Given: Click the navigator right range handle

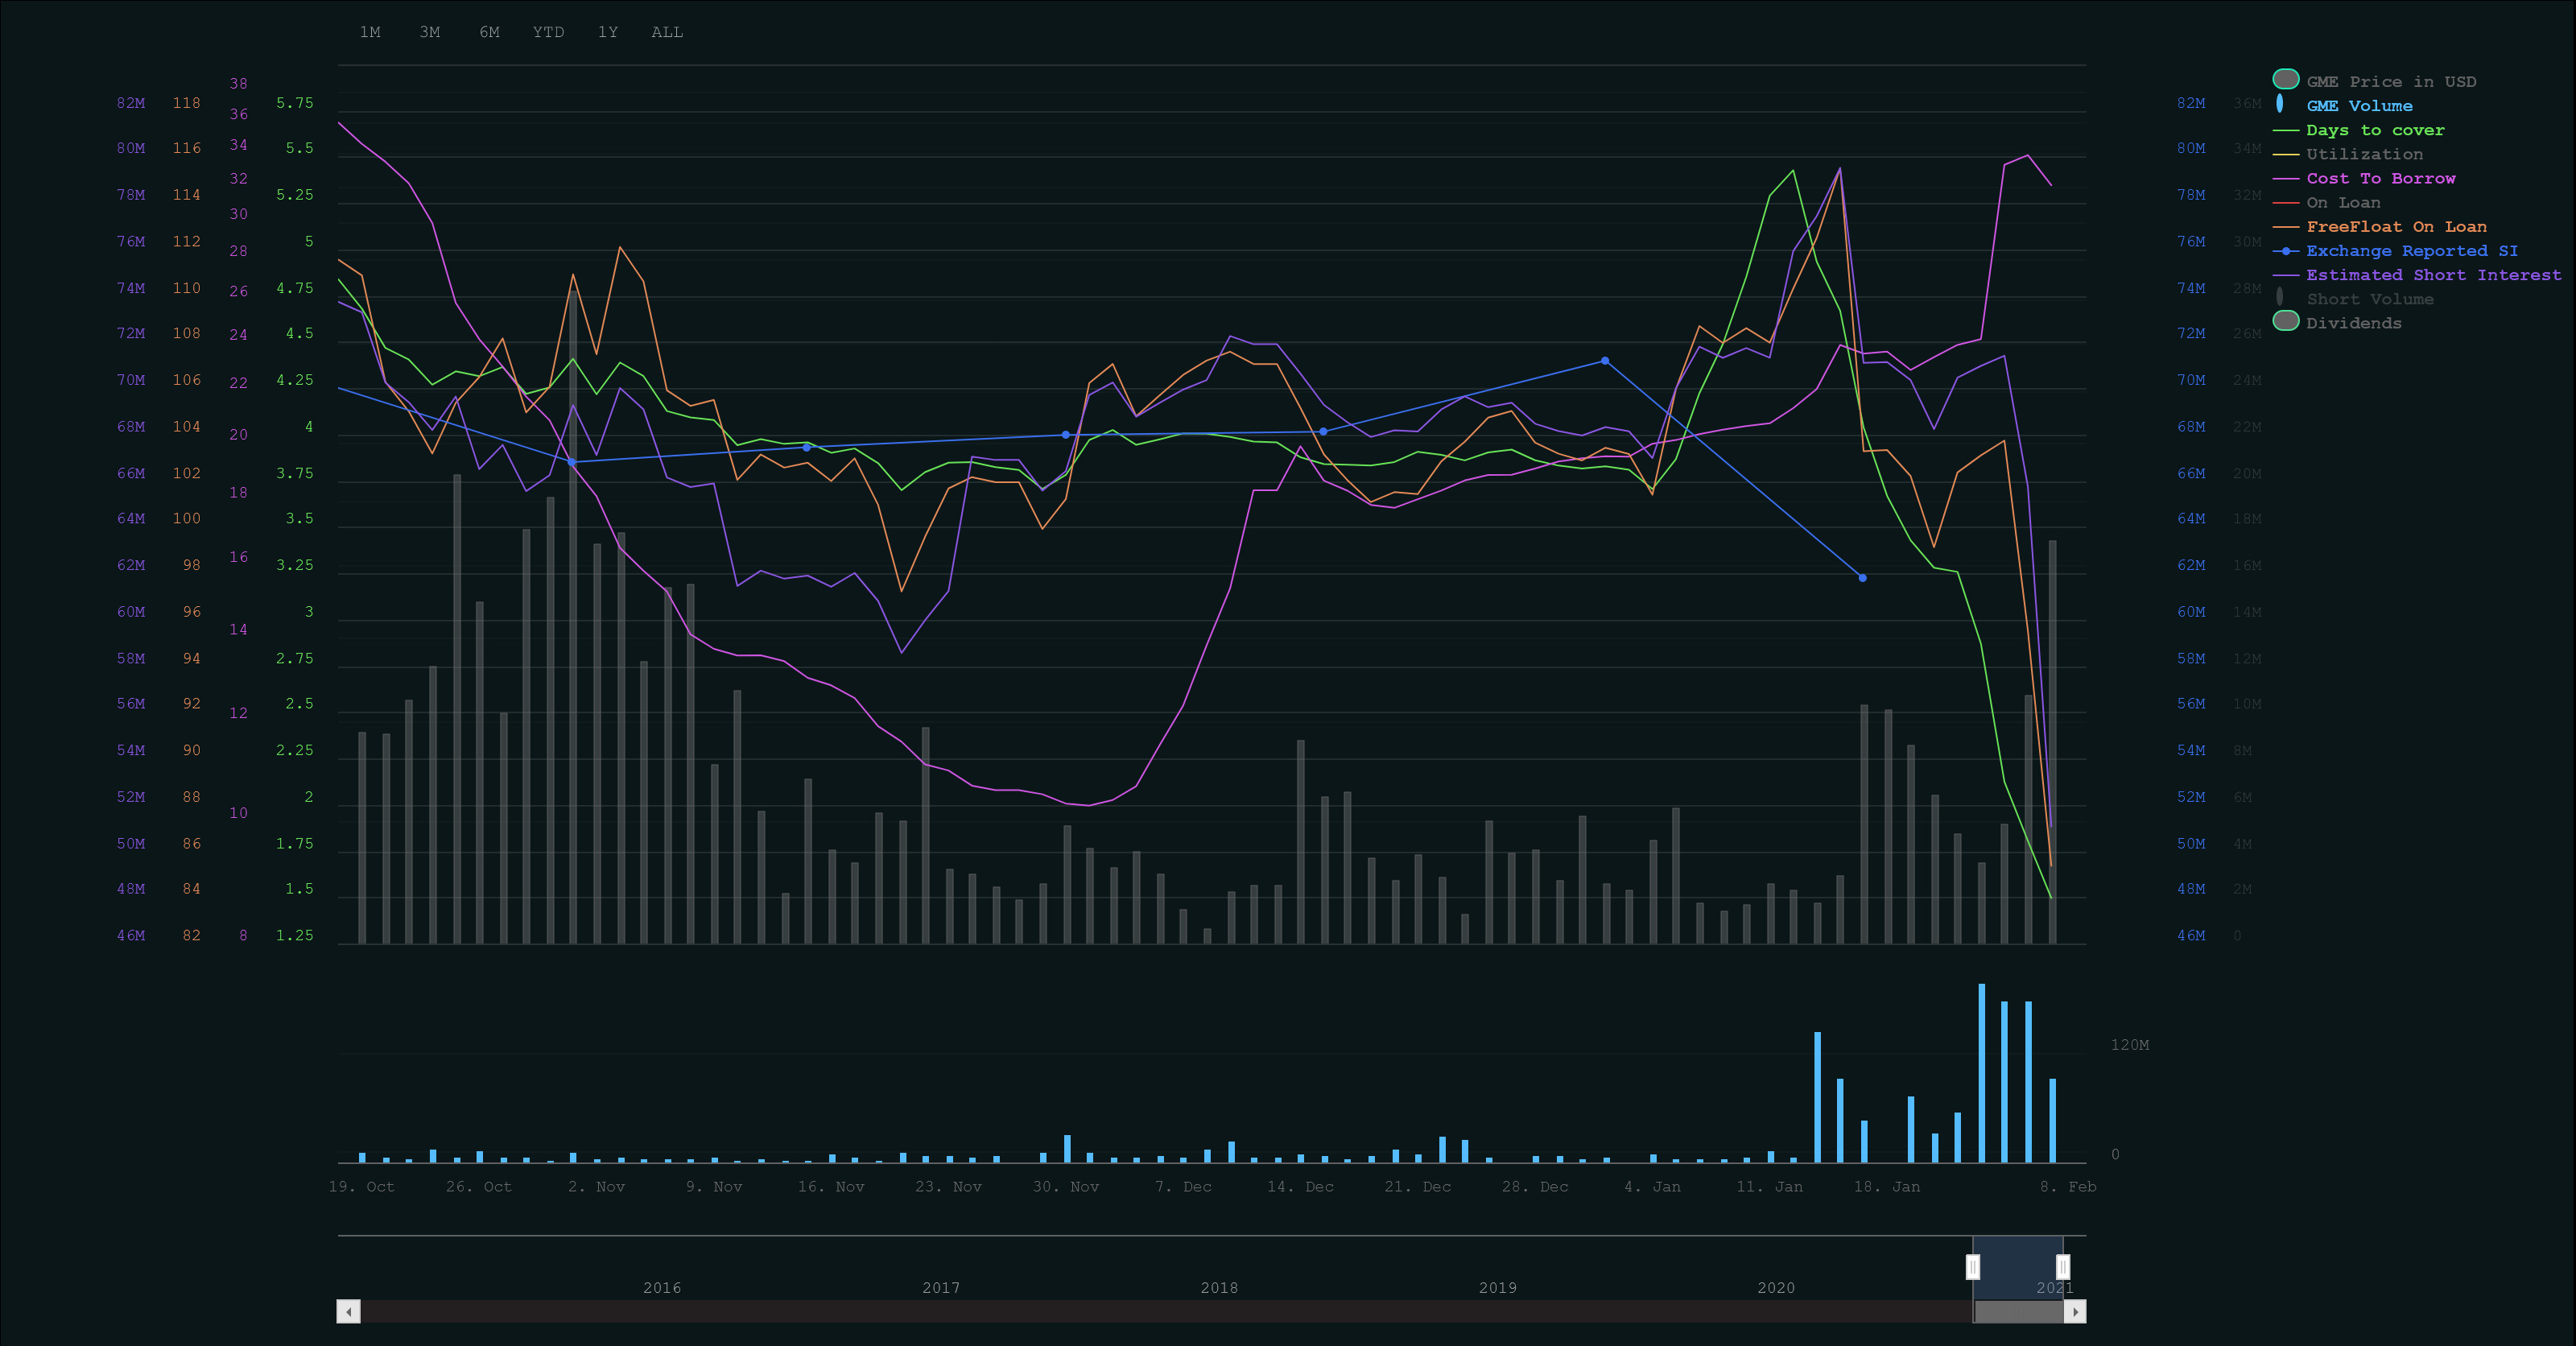Looking at the screenshot, I should 2062,1267.
